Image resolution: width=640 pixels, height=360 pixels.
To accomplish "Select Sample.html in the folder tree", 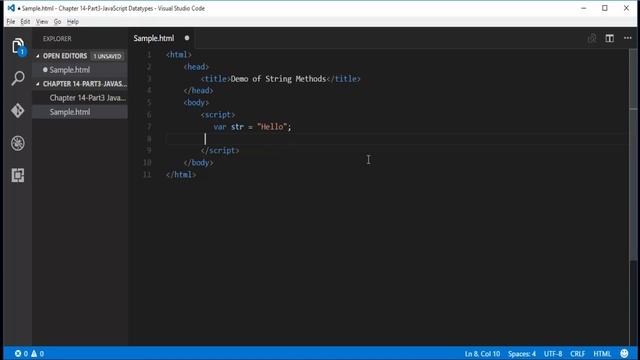I will [80, 112].
